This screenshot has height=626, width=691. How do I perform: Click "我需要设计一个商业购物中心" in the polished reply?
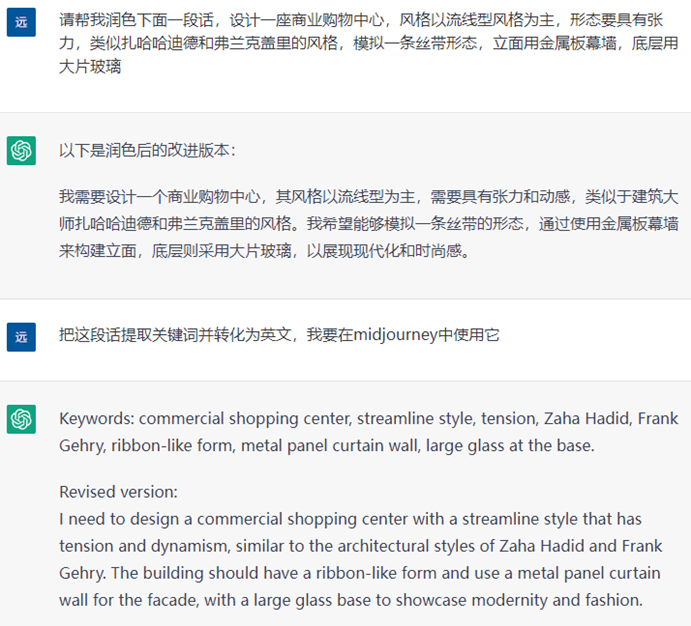(162, 196)
